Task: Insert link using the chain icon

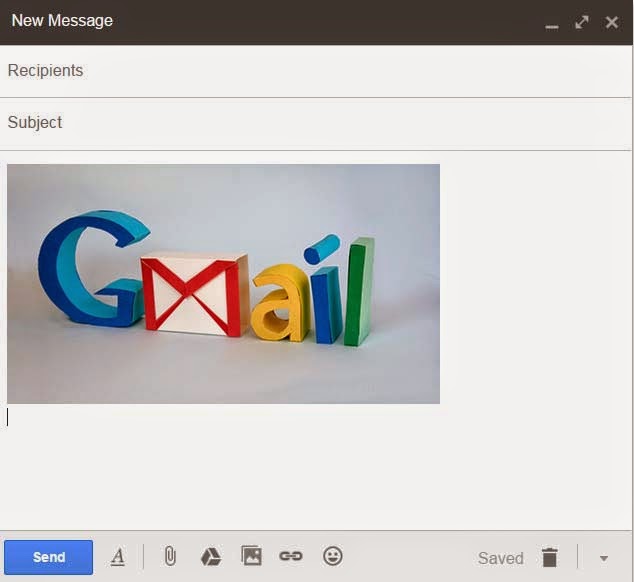Action: coord(291,556)
